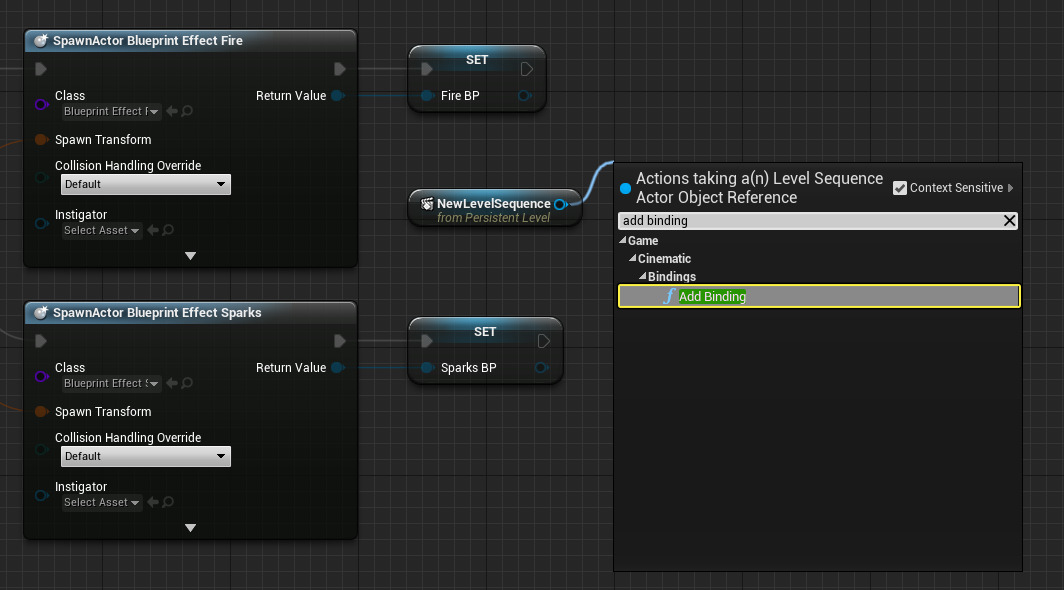
Task: Collapse the Cinematic category
Action: click(x=633, y=259)
